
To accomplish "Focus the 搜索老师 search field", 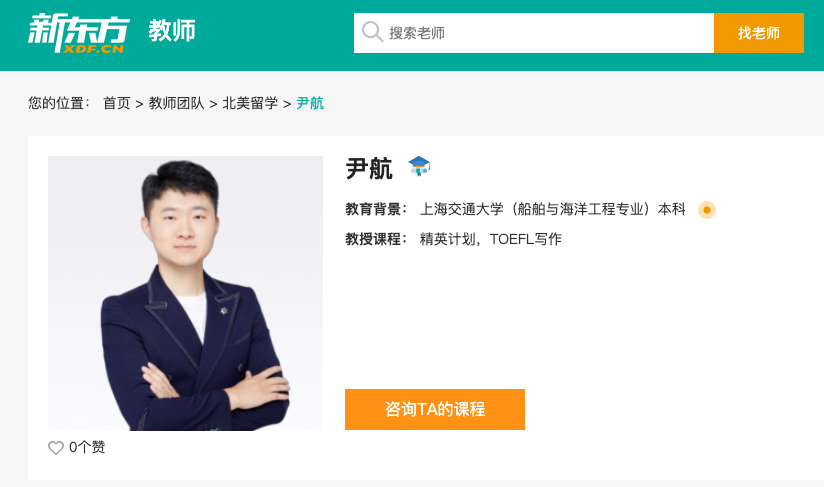I will click(x=534, y=33).
